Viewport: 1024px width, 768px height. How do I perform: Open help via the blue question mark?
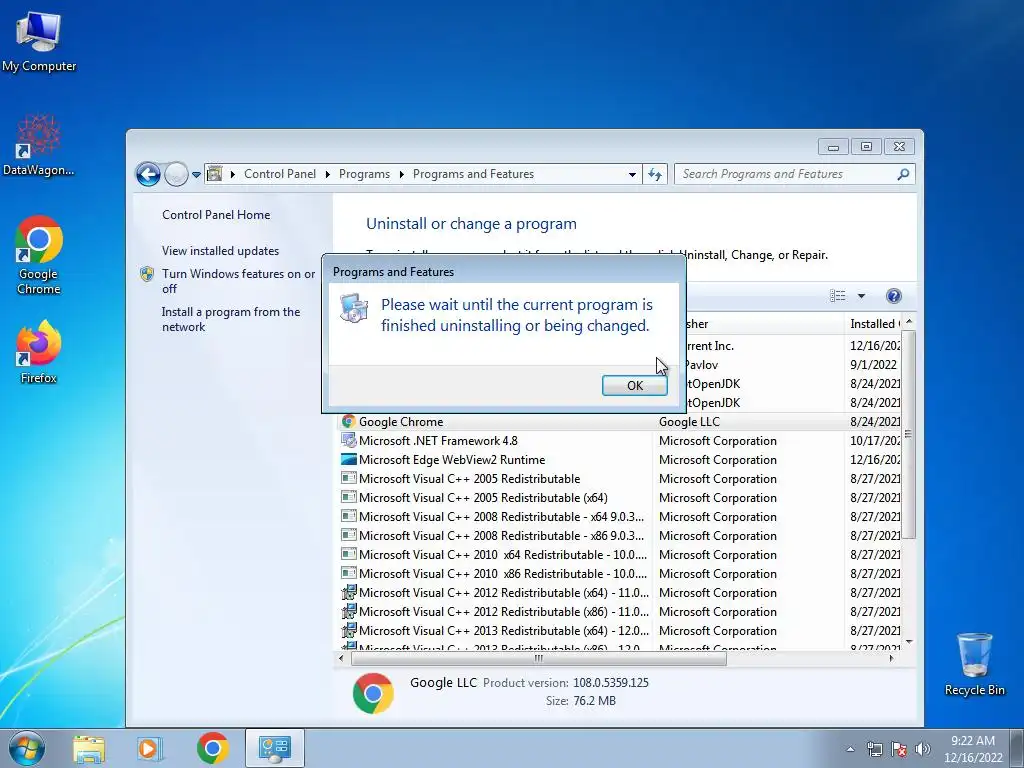pos(893,296)
